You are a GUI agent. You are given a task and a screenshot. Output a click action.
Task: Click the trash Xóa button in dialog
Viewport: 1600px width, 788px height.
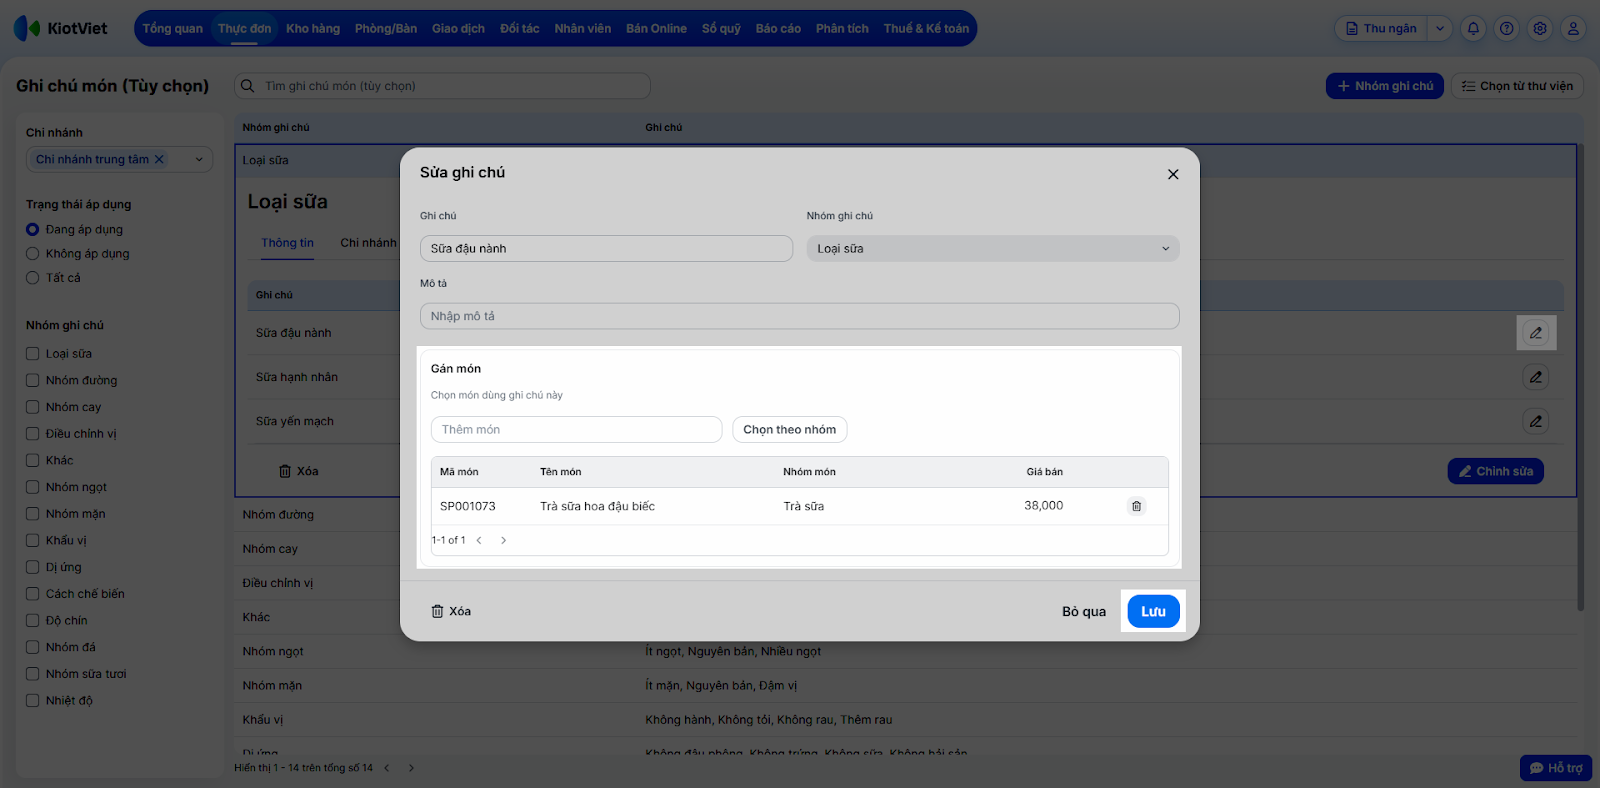click(451, 611)
